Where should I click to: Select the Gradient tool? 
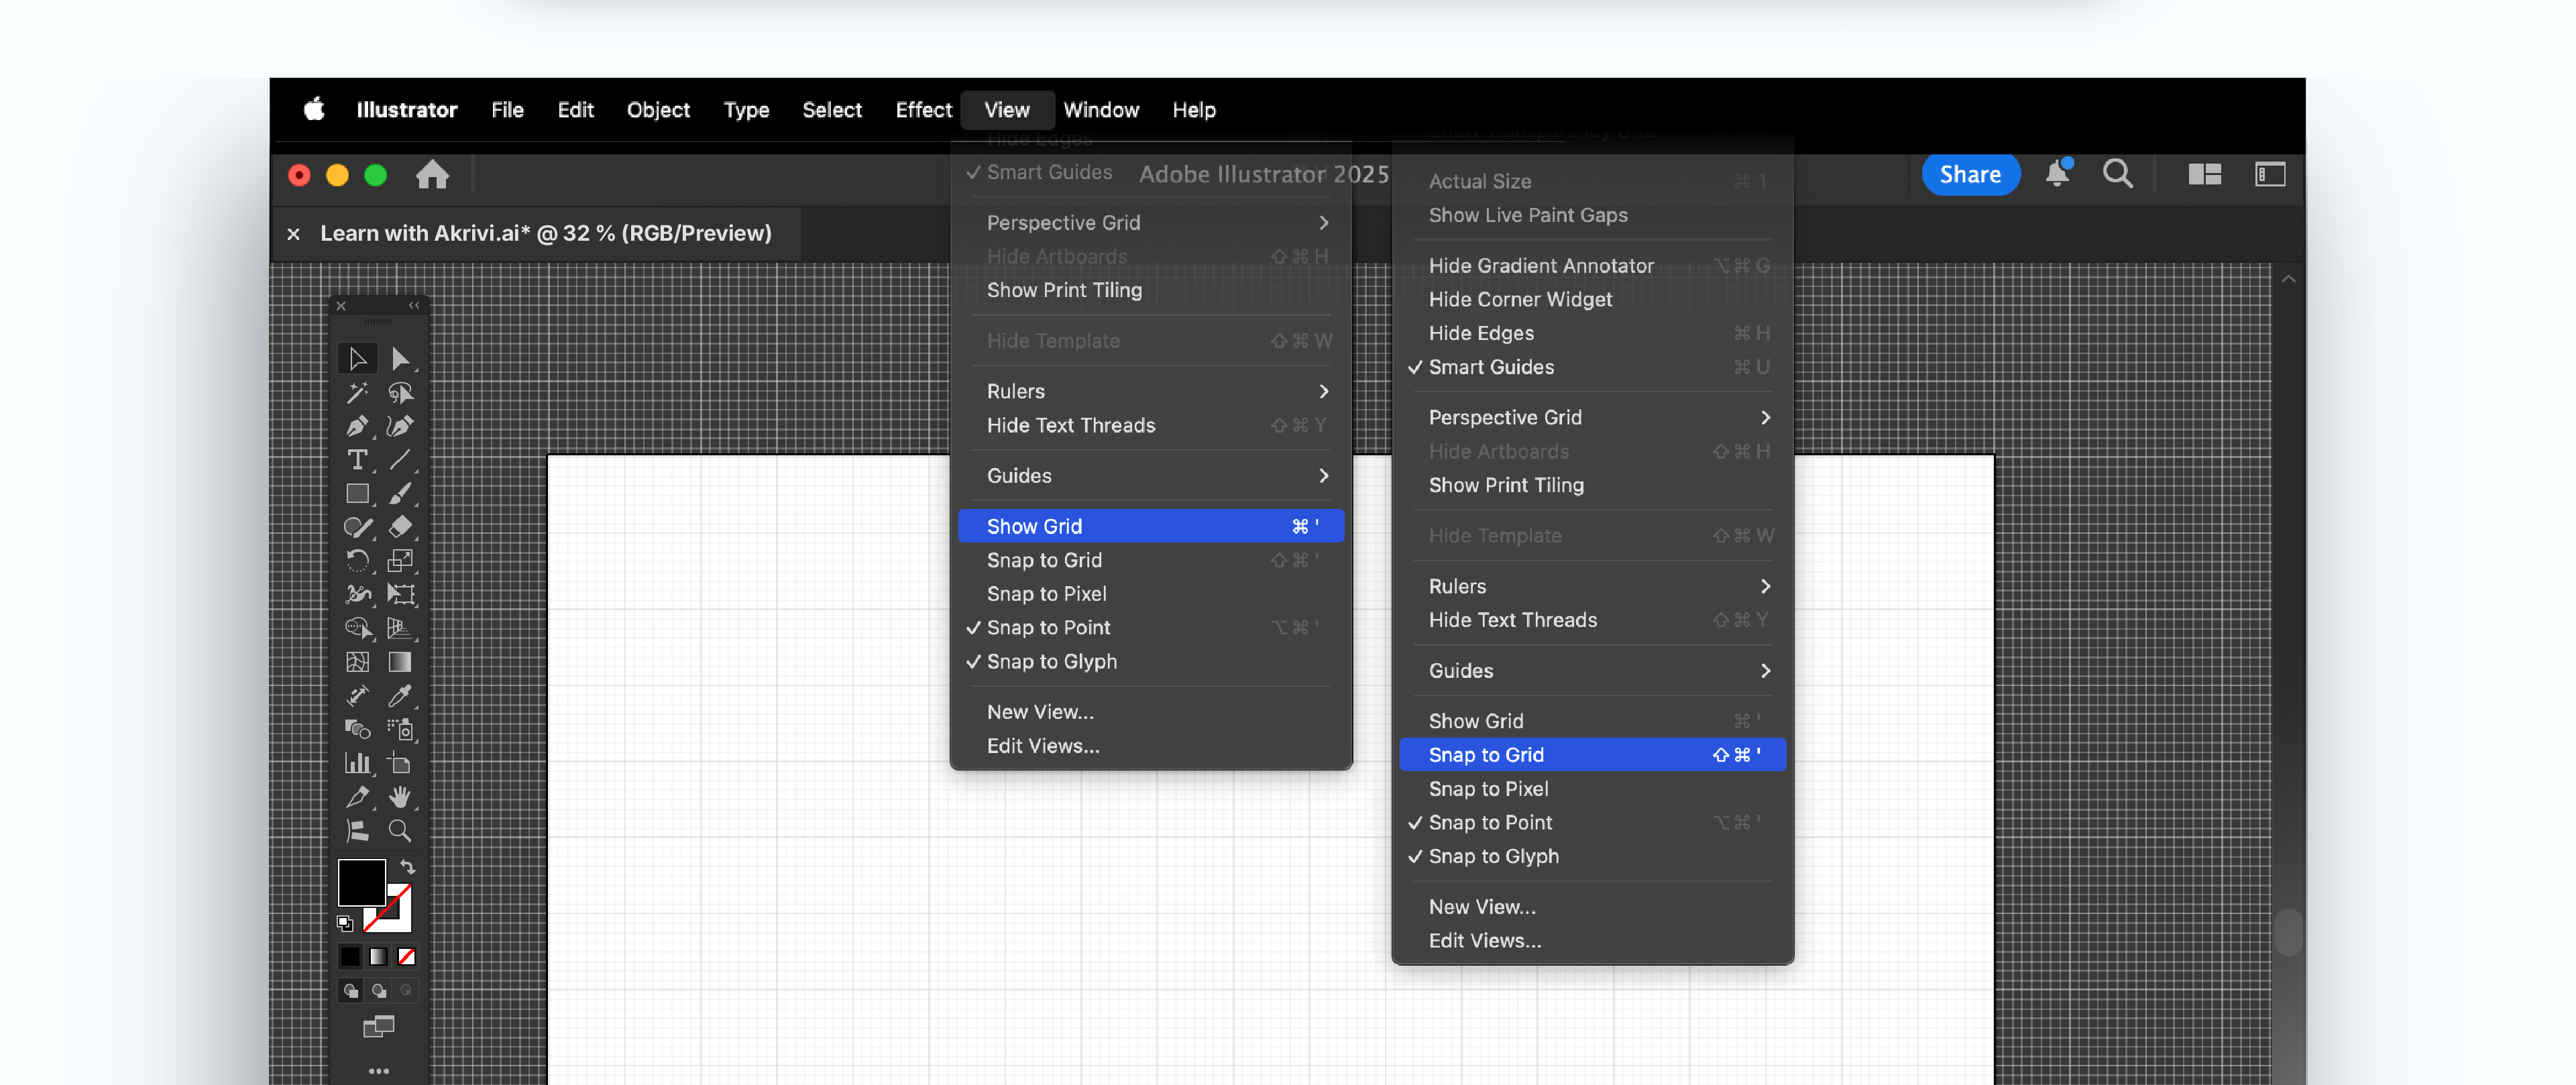click(400, 662)
